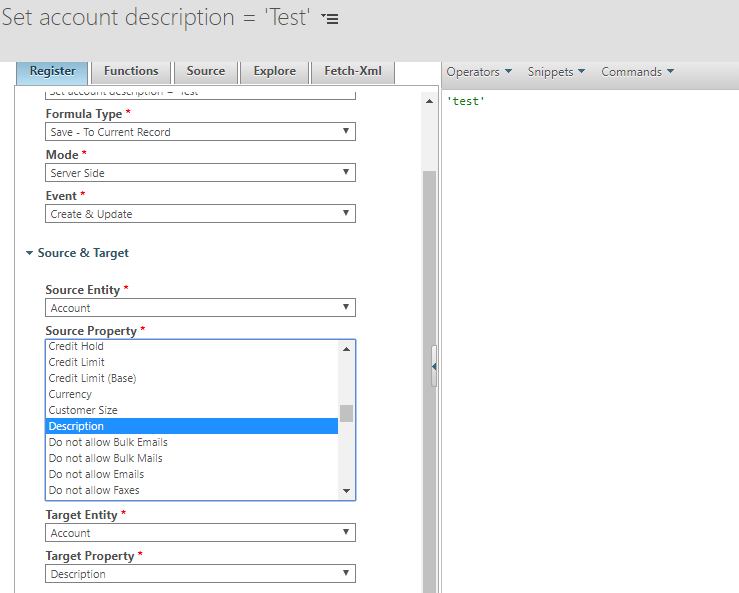The width and height of the screenshot is (739, 593).
Task: Open the Mode dropdown showing Server Side
Action: [x=200, y=173]
